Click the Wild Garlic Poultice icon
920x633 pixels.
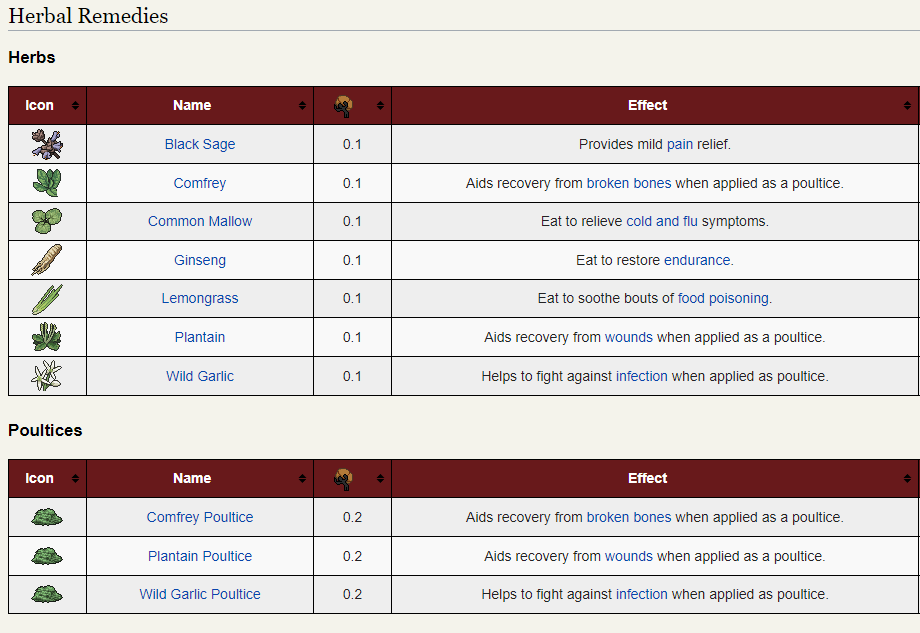(x=47, y=594)
